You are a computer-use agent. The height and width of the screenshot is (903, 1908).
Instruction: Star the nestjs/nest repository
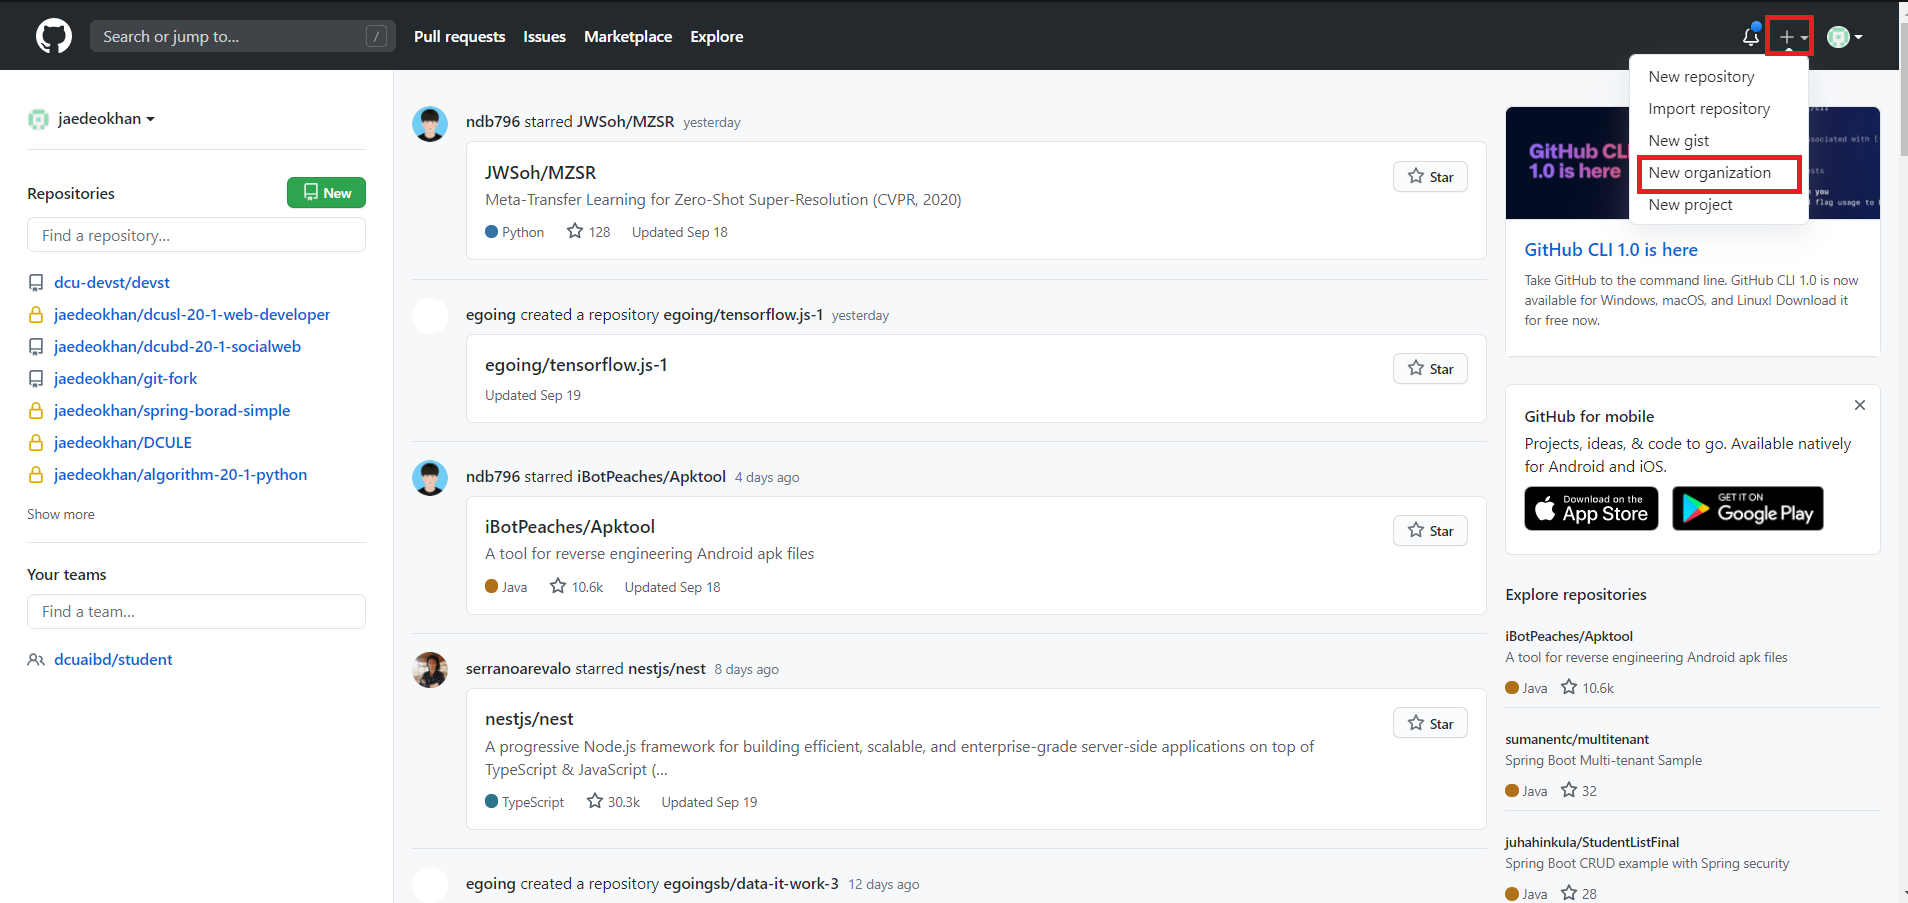(x=1430, y=724)
